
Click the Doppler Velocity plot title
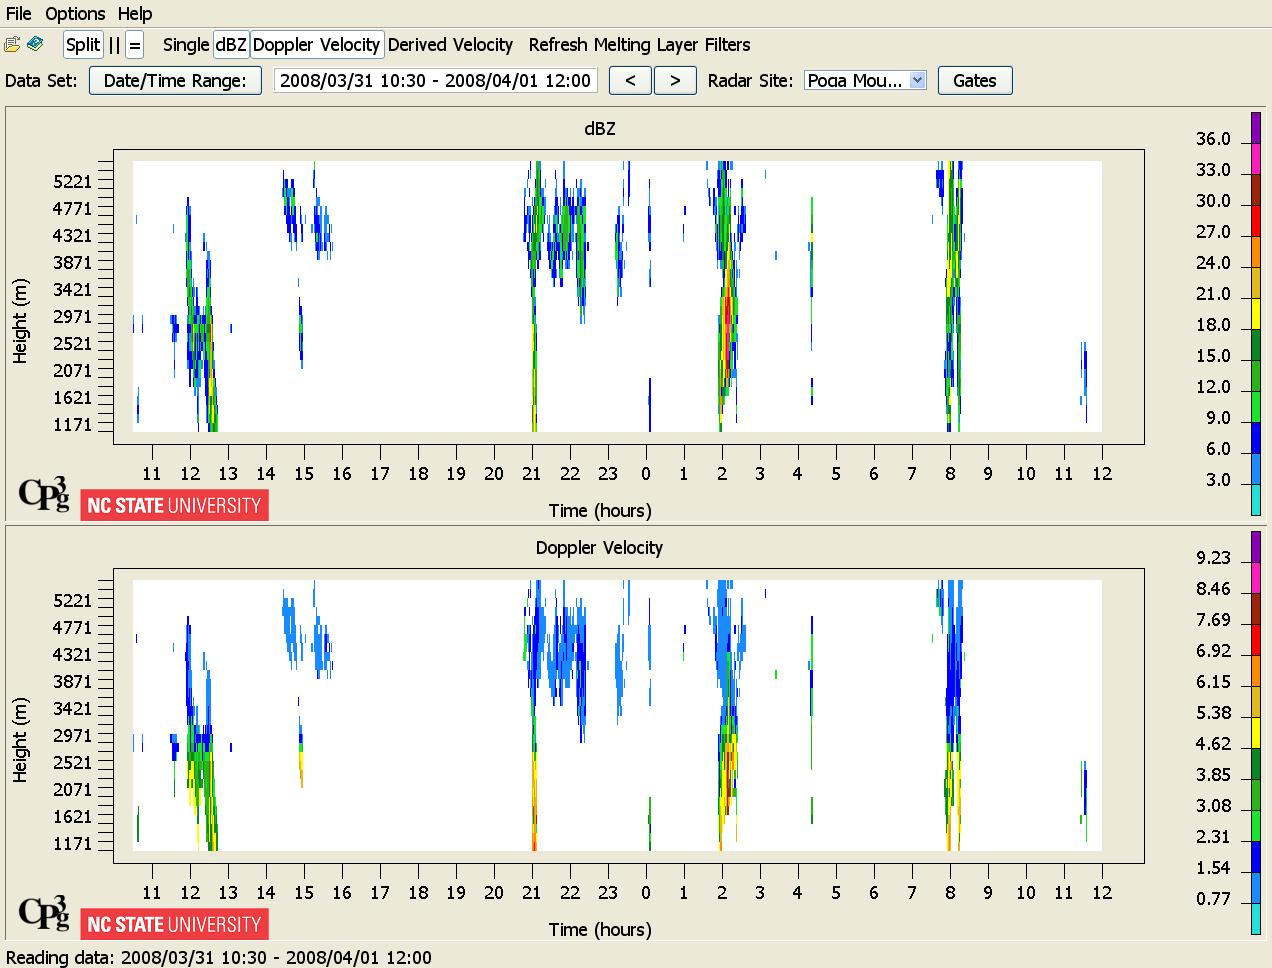pyautogui.click(x=599, y=548)
